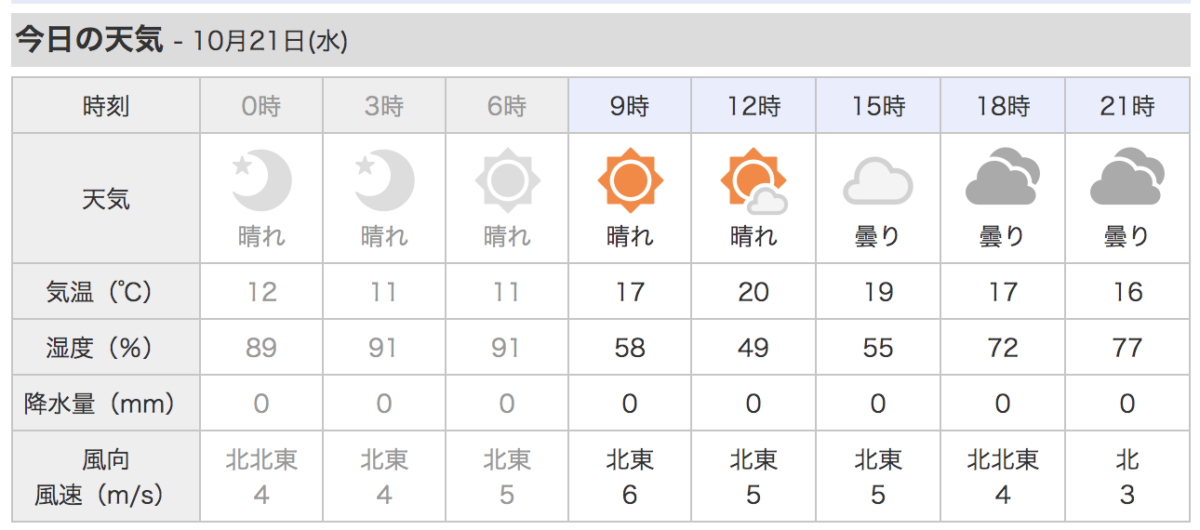Select the 15時 column header
The height and width of the screenshot is (530, 1200).
878,105
